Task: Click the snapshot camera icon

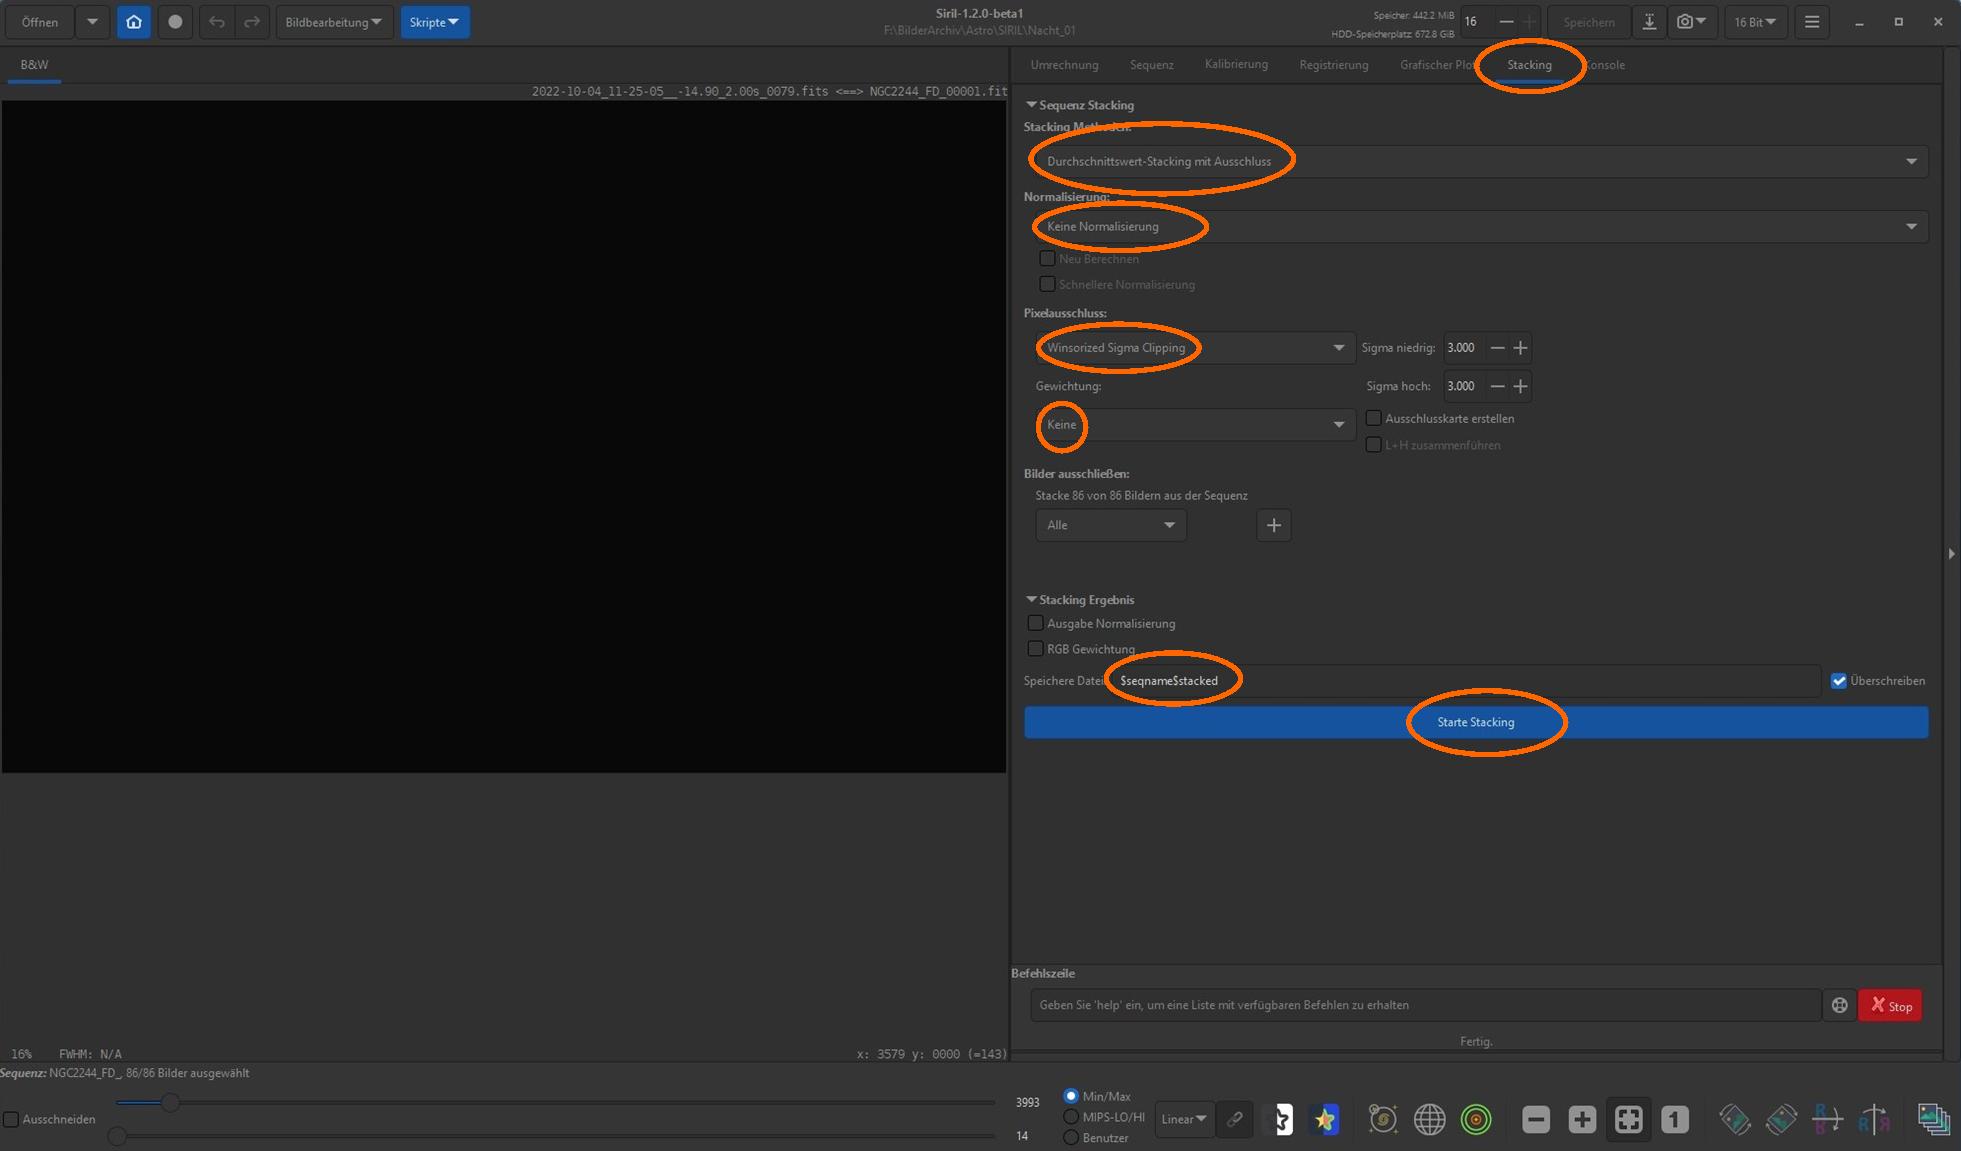Action: [x=1685, y=22]
